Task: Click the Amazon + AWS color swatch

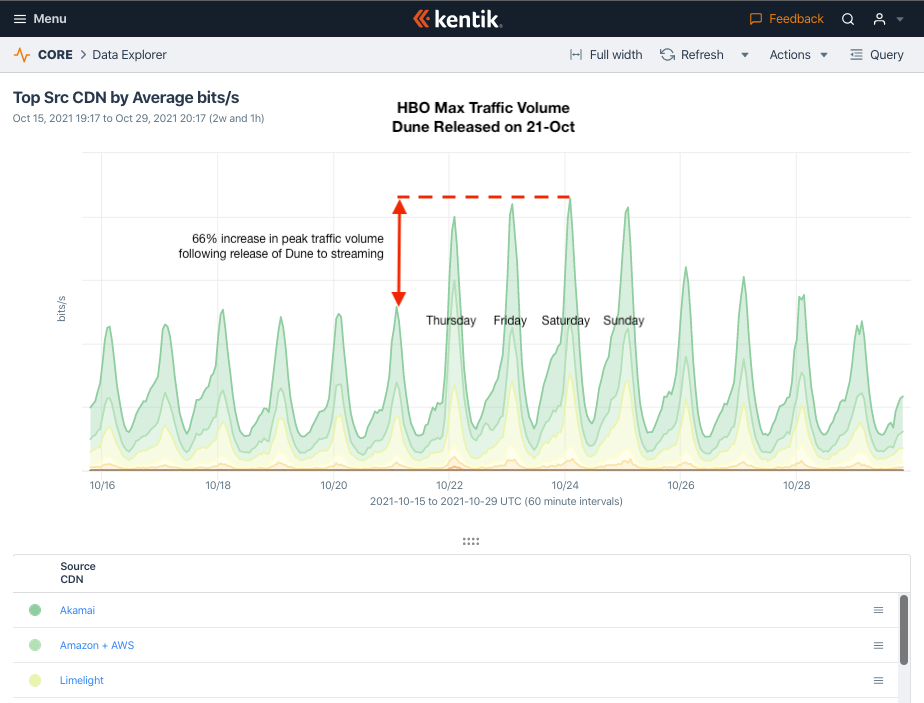Action: [35, 645]
